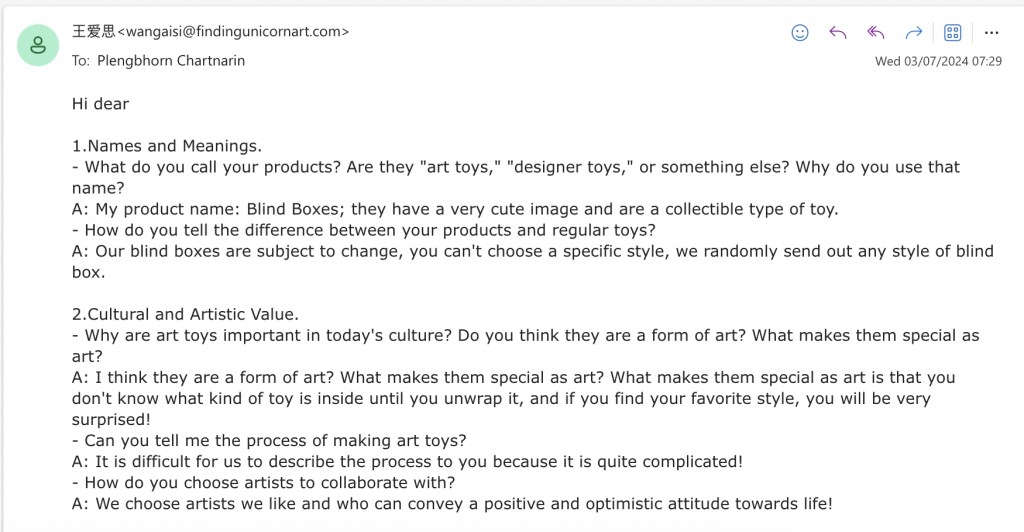This screenshot has height=532, width=1024.
Task: Click question about choosing artists to collaborate
Action: 264,482
